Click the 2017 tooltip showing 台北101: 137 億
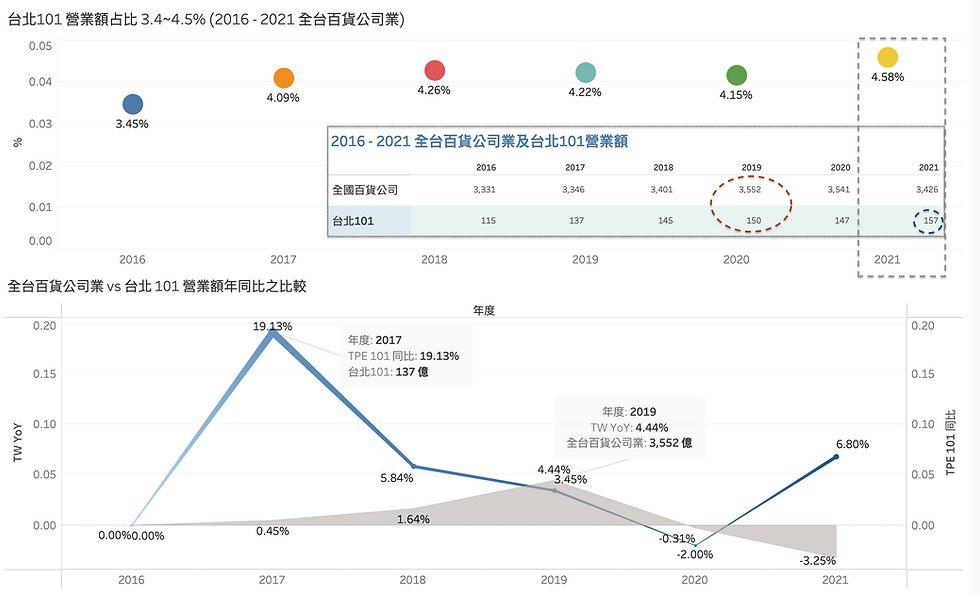This screenshot has width=980, height=595. point(406,356)
